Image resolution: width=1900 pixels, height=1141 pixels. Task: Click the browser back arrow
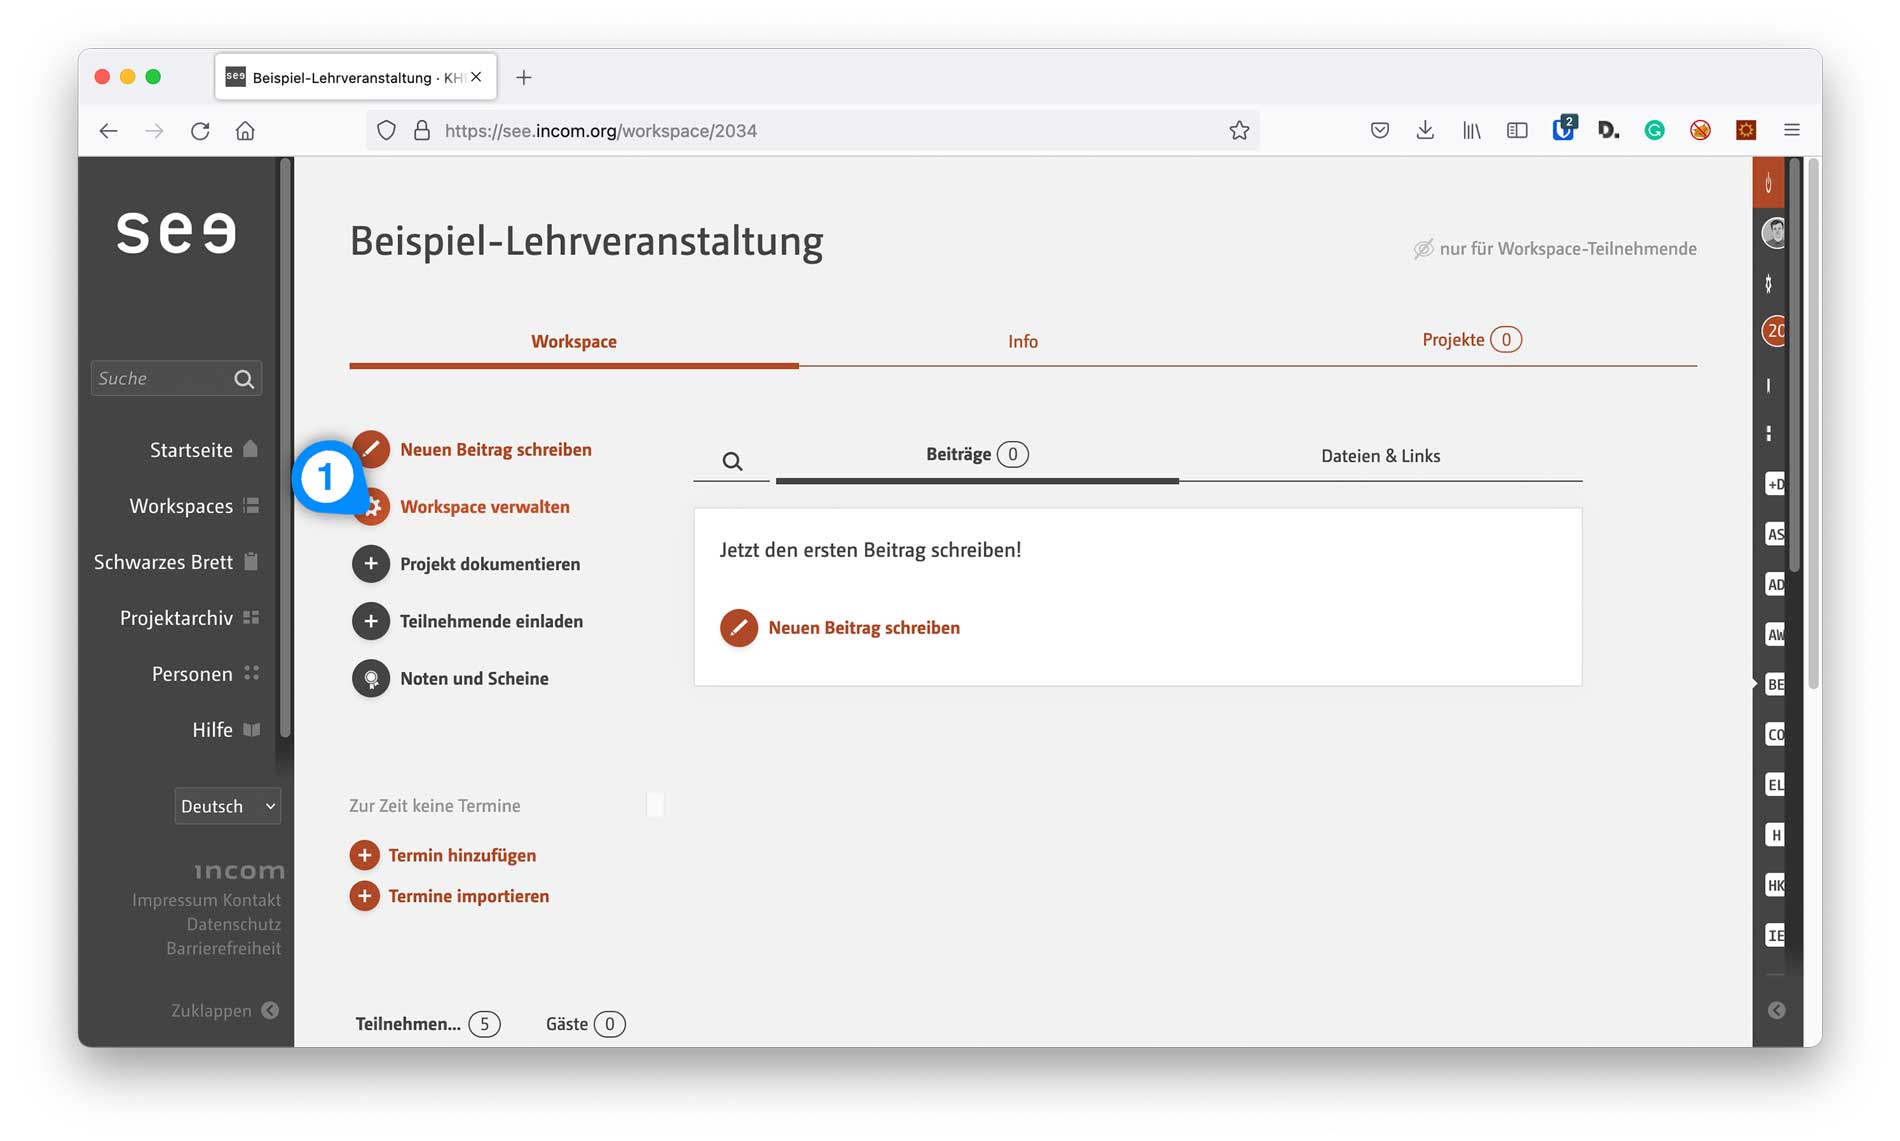108,131
